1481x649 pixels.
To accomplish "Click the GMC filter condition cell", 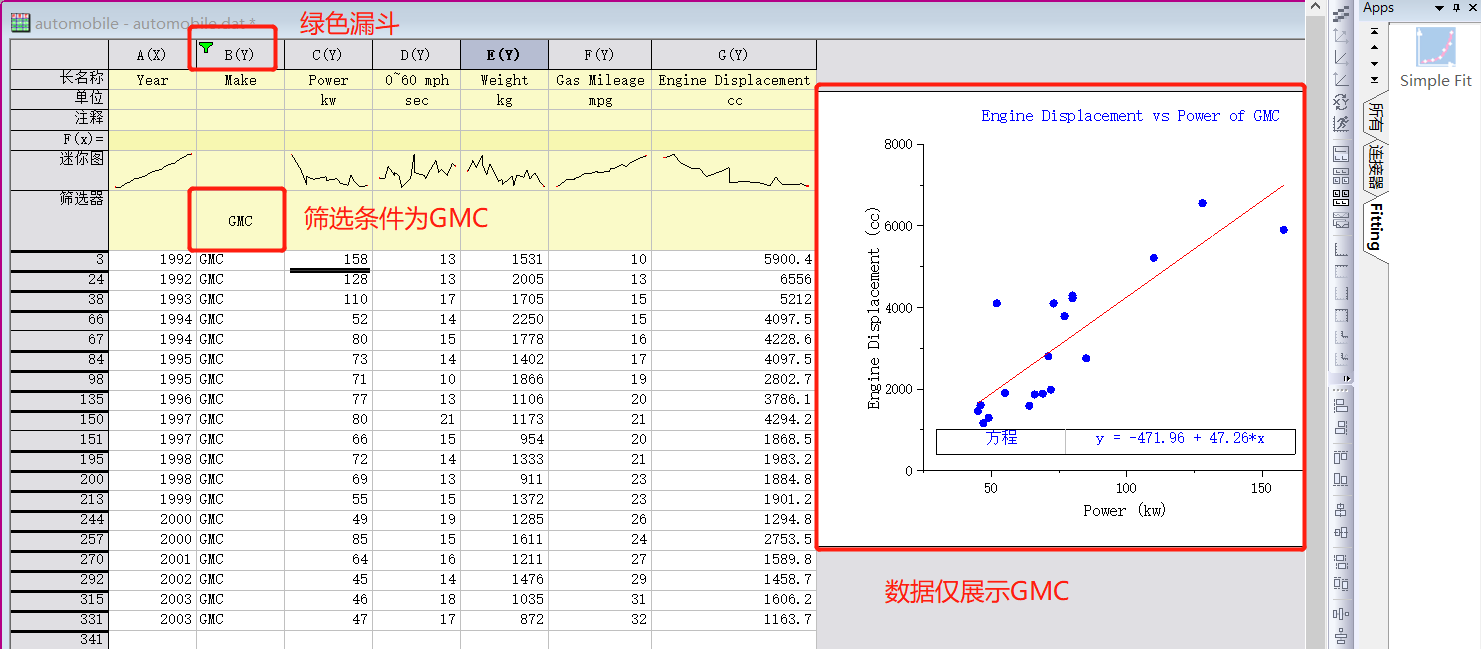I will click(240, 221).
